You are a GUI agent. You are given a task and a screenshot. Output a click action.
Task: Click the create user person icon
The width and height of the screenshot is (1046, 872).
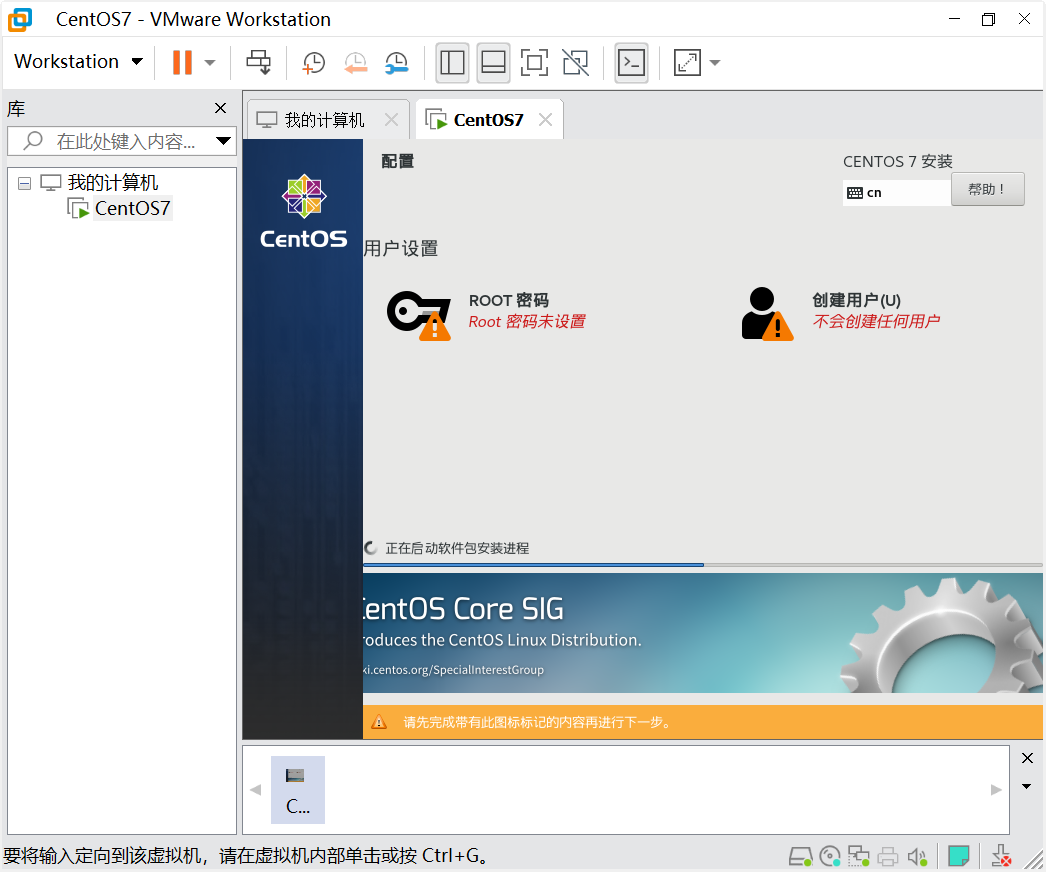point(767,314)
